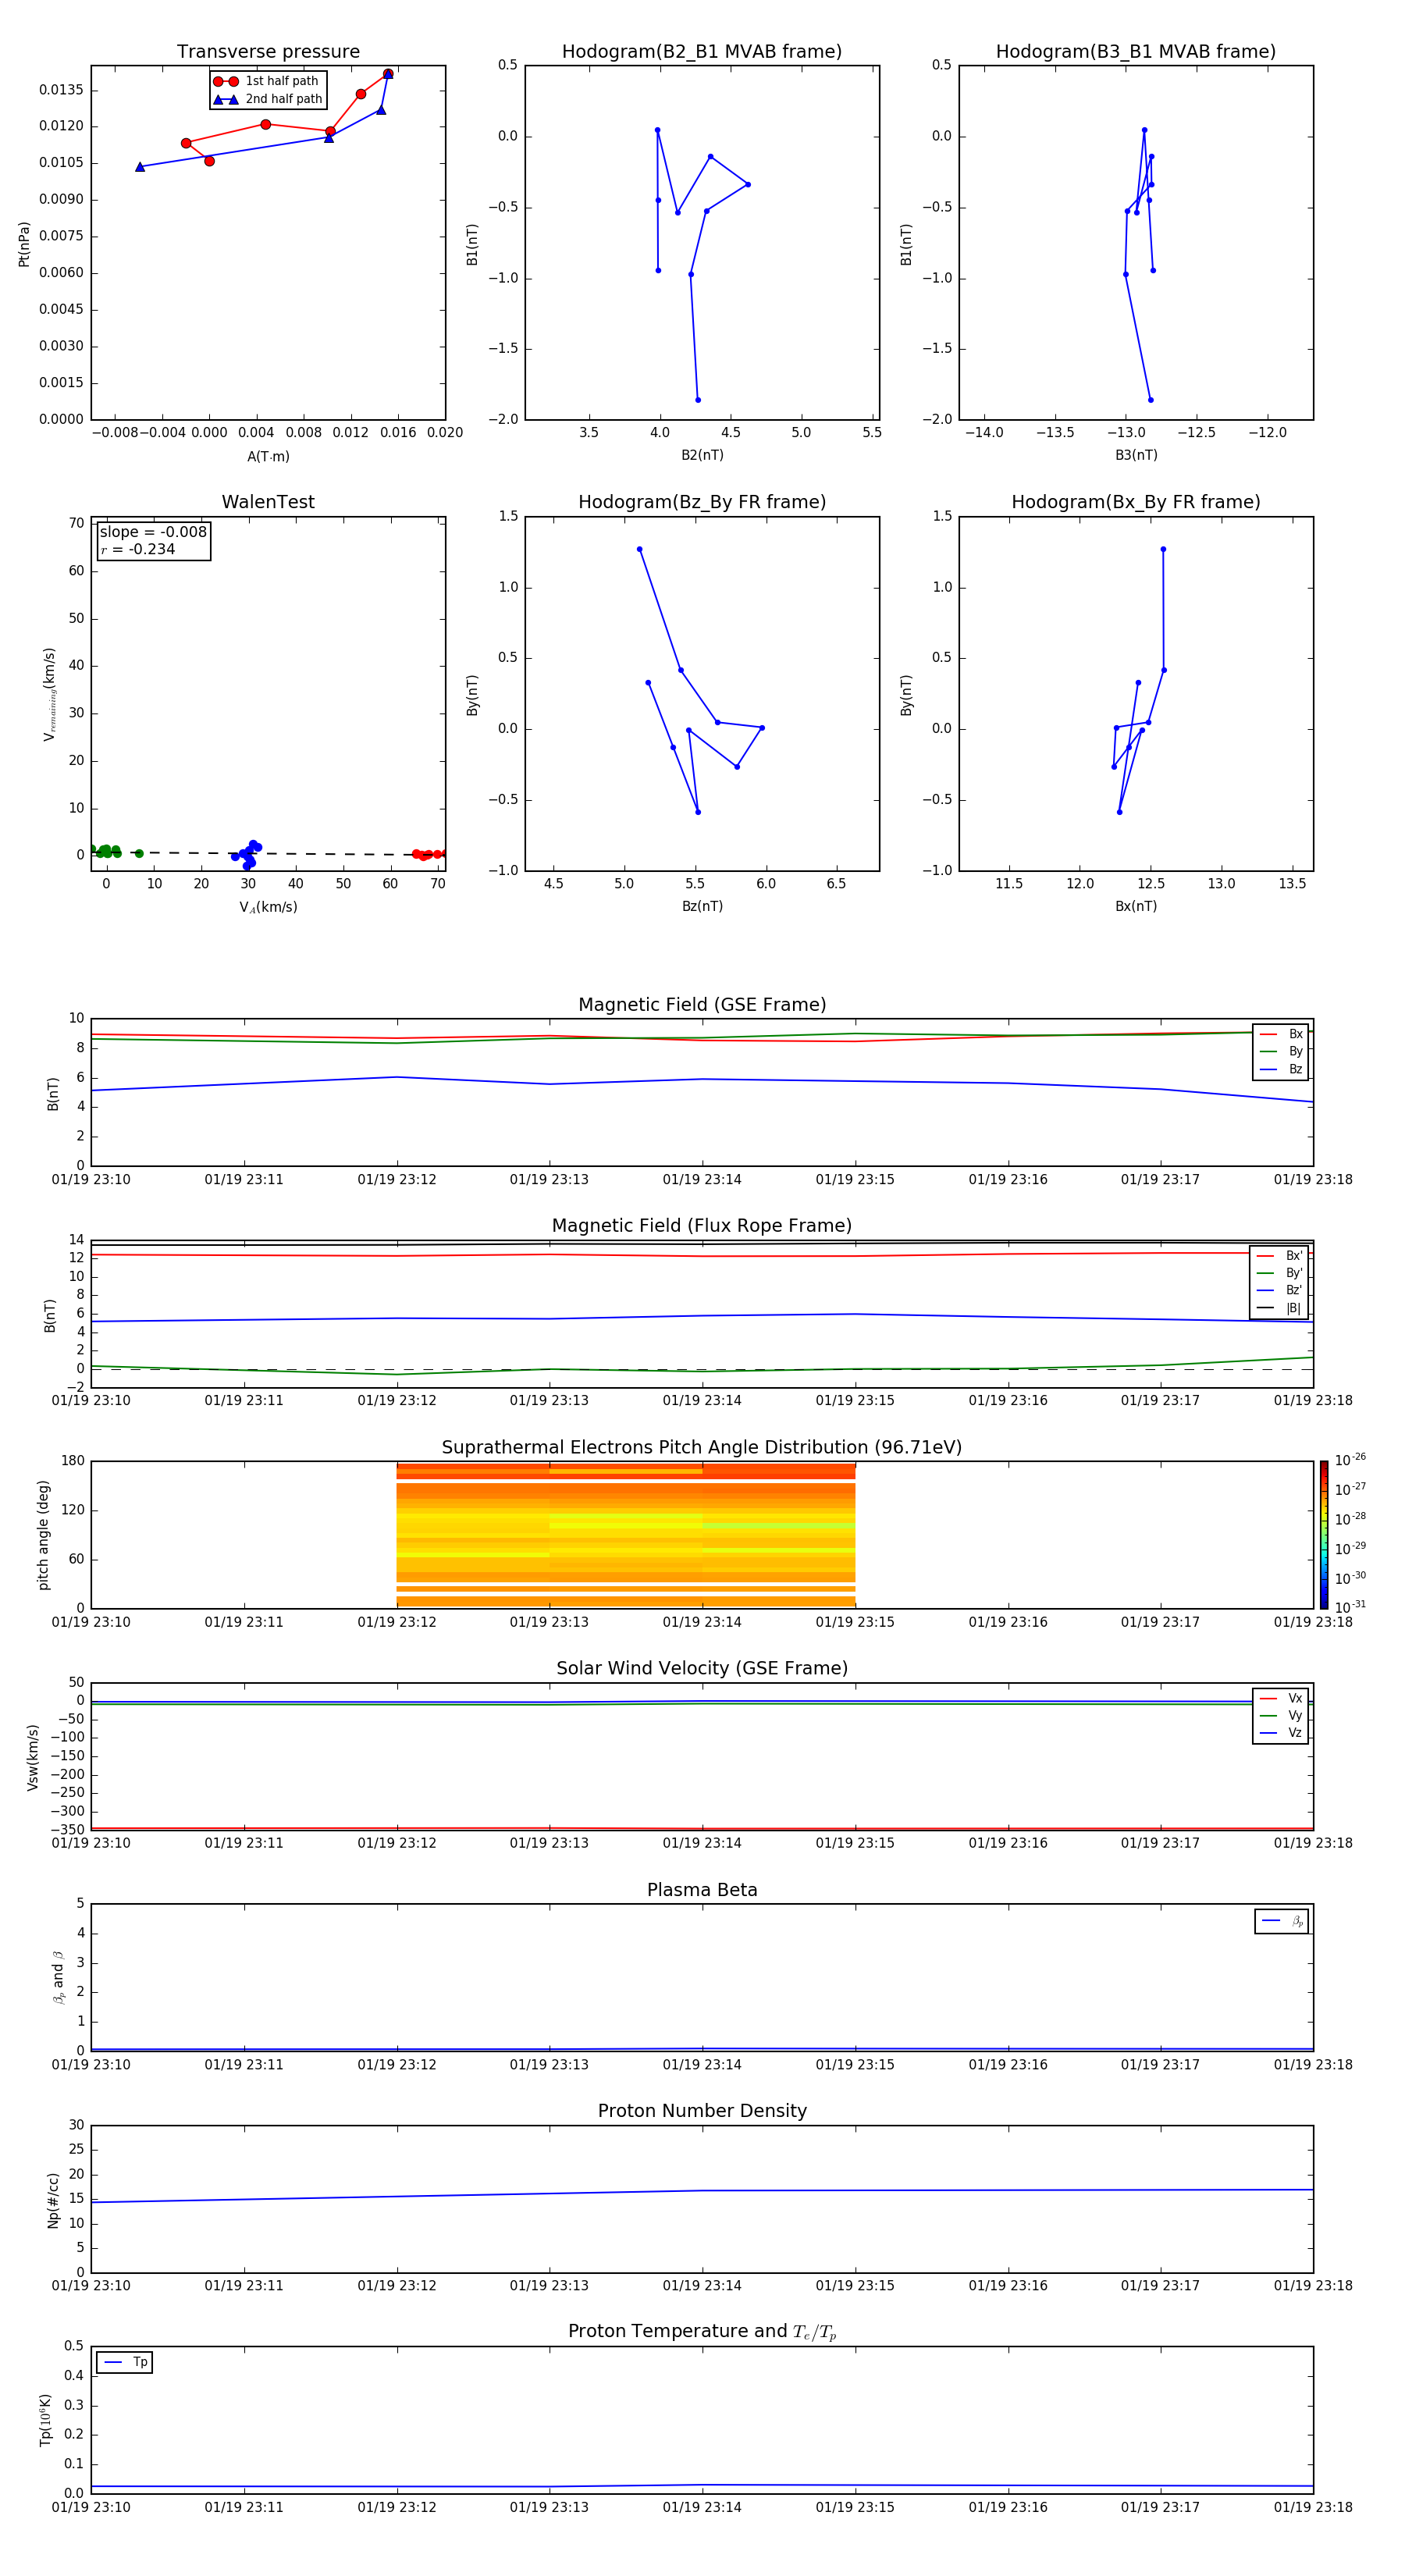Select the 'Hodogram(B2_B1 MVAB frame)' title

(x=702, y=51)
